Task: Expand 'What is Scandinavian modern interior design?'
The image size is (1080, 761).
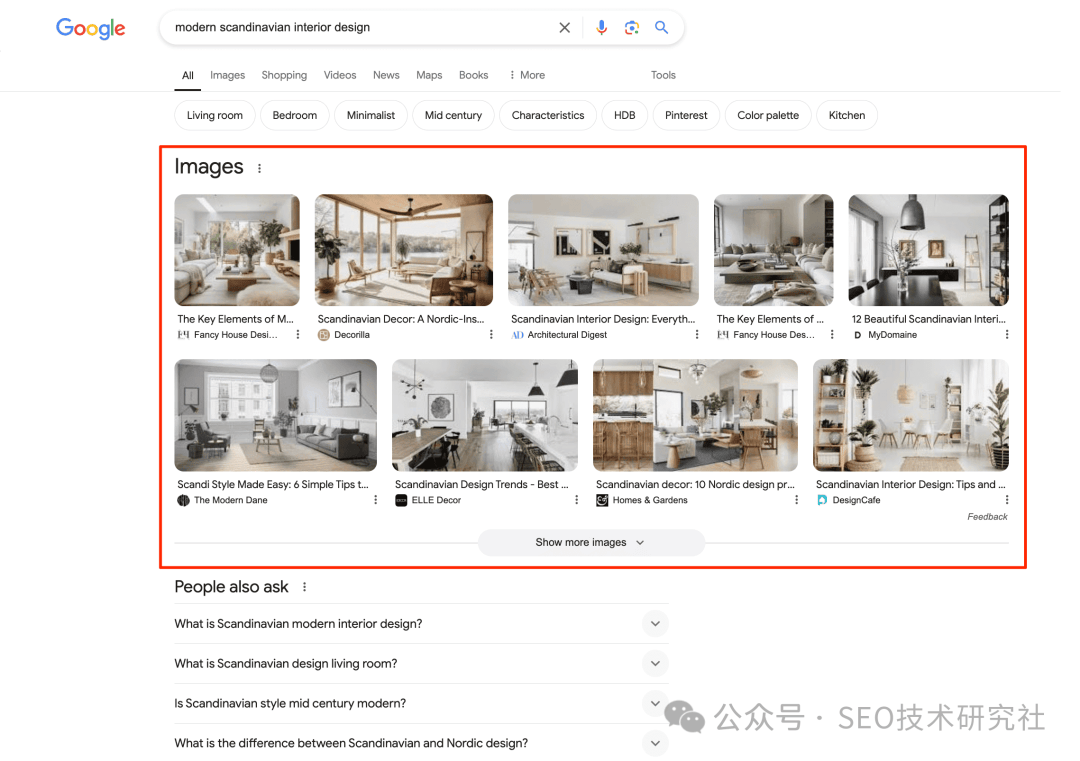Action: pos(655,623)
